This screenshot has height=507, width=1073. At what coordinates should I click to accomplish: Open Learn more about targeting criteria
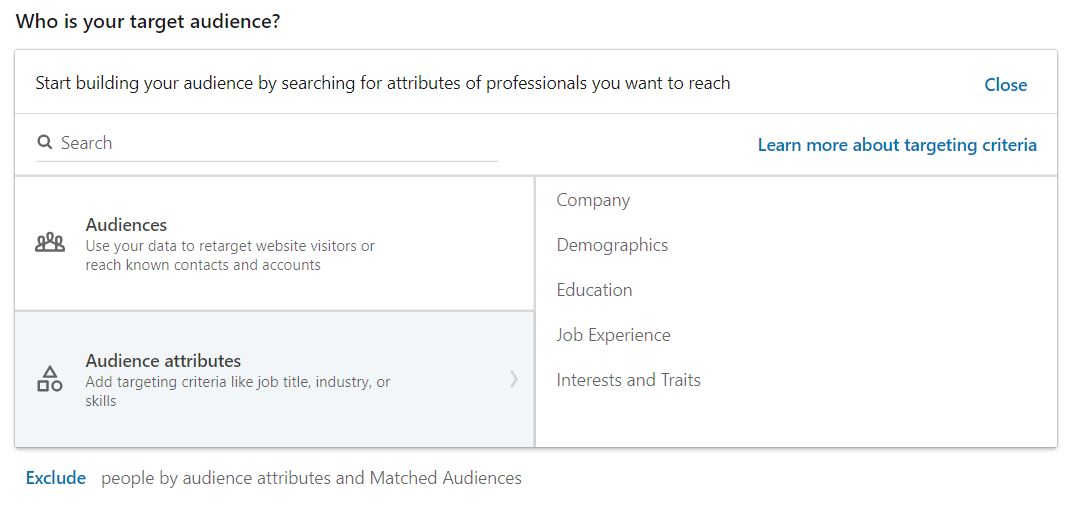click(x=897, y=145)
